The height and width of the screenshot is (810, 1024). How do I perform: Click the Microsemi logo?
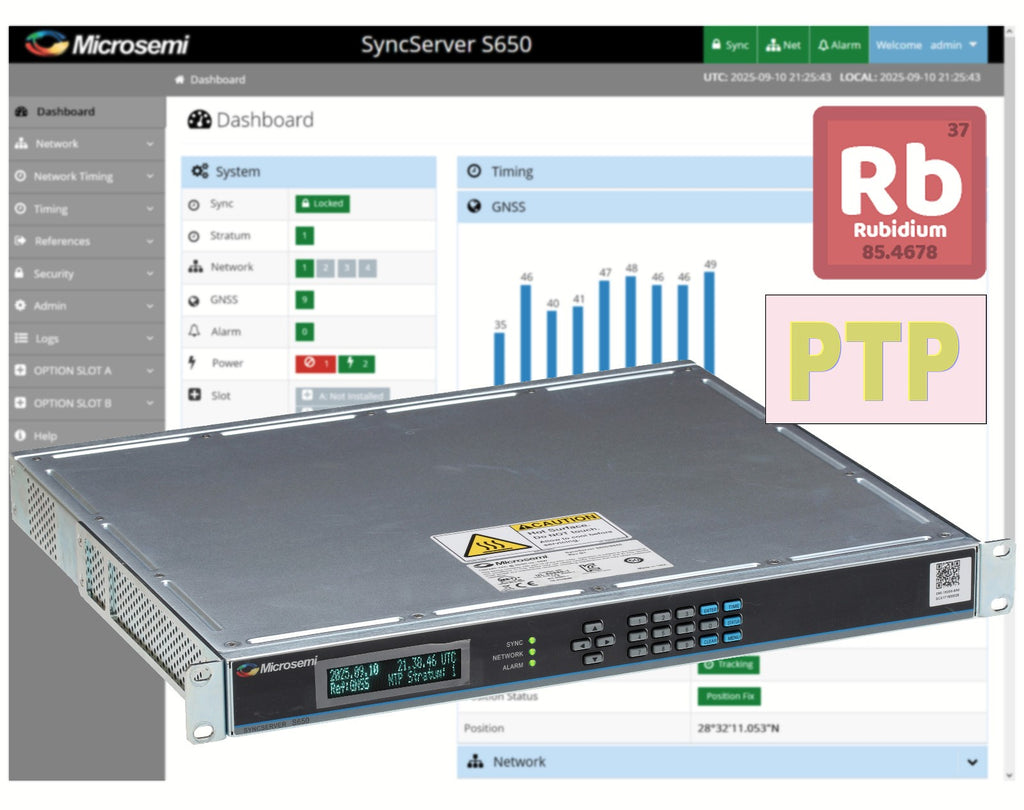pos(107,44)
